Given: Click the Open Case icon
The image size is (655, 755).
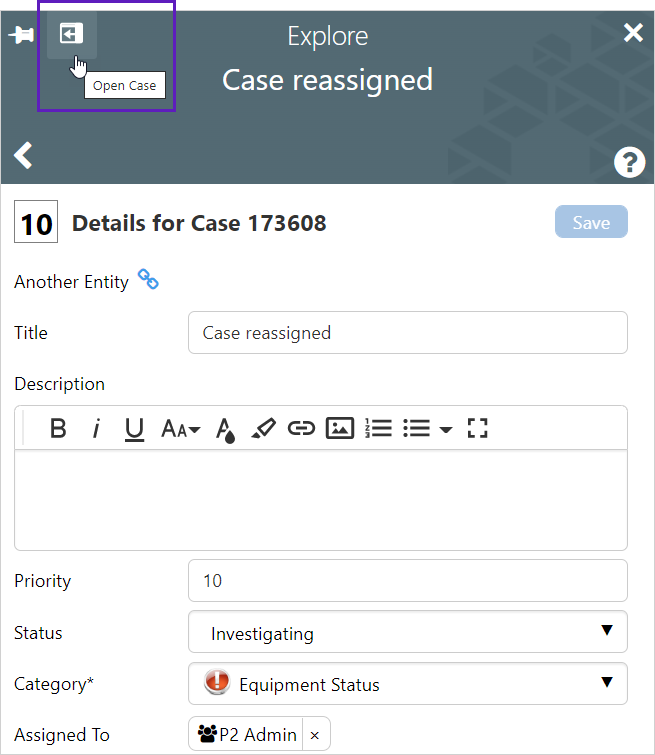Looking at the screenshot, I should 71,34.
